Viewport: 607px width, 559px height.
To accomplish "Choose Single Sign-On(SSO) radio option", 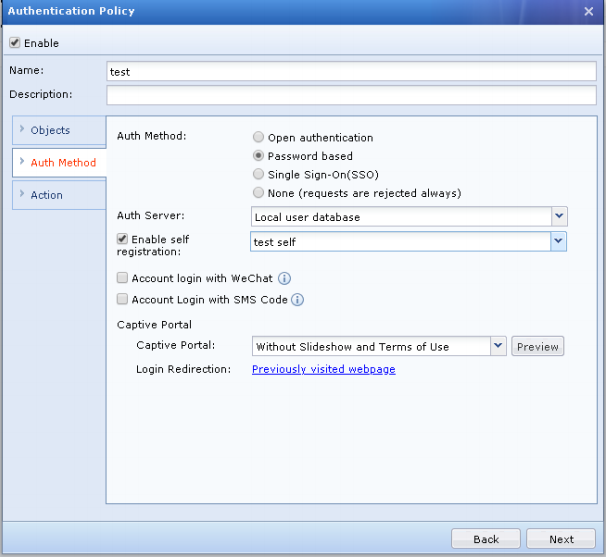I will click(258, 174).
